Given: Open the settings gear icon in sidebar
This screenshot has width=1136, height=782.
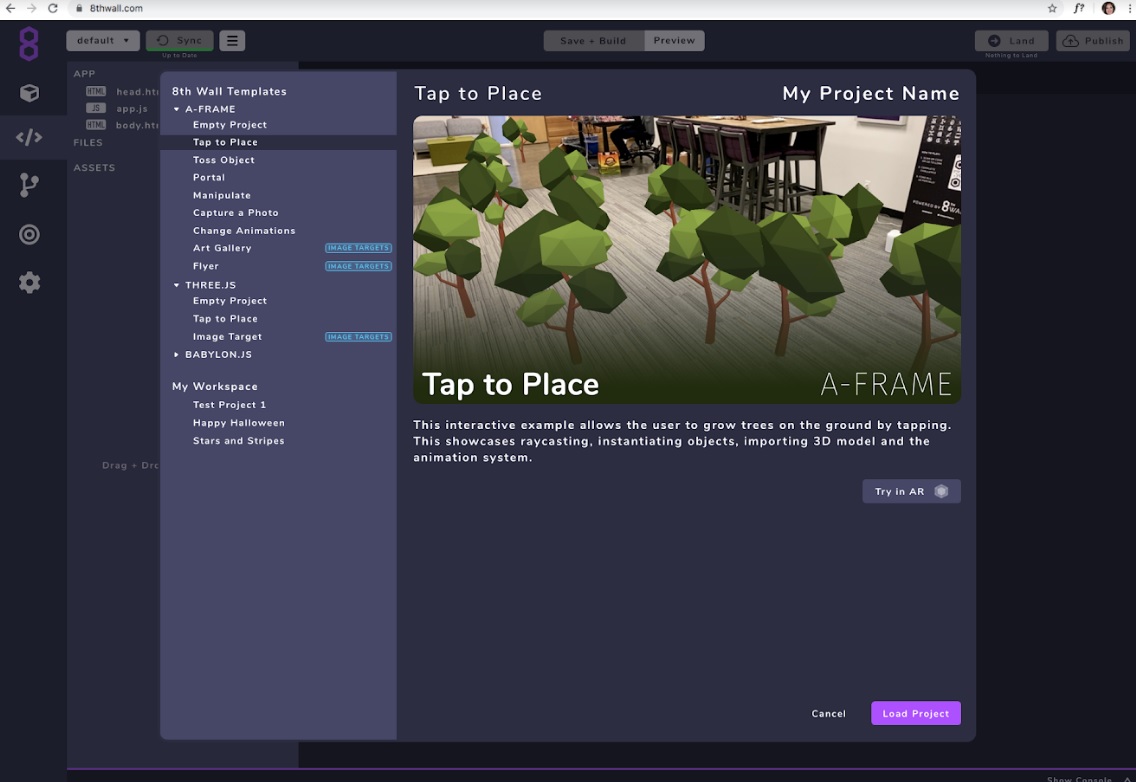Looking at the screenshot, I should 29,283.
